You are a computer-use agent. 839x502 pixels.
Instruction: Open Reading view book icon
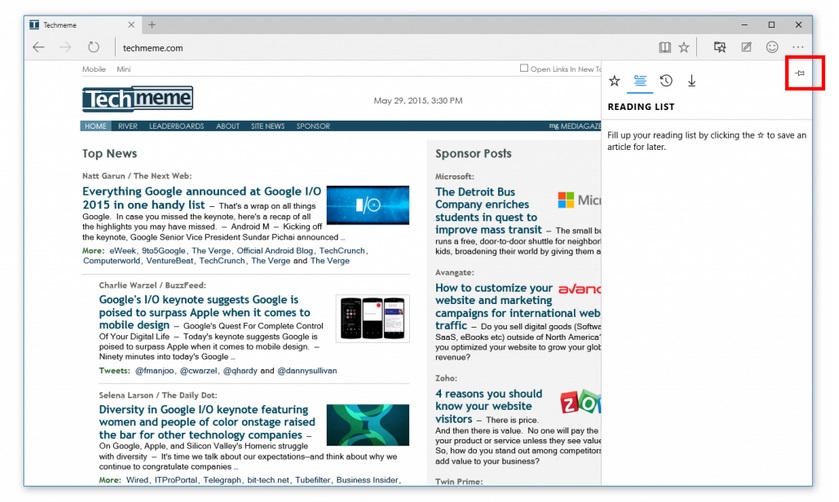tap(665, 48)
